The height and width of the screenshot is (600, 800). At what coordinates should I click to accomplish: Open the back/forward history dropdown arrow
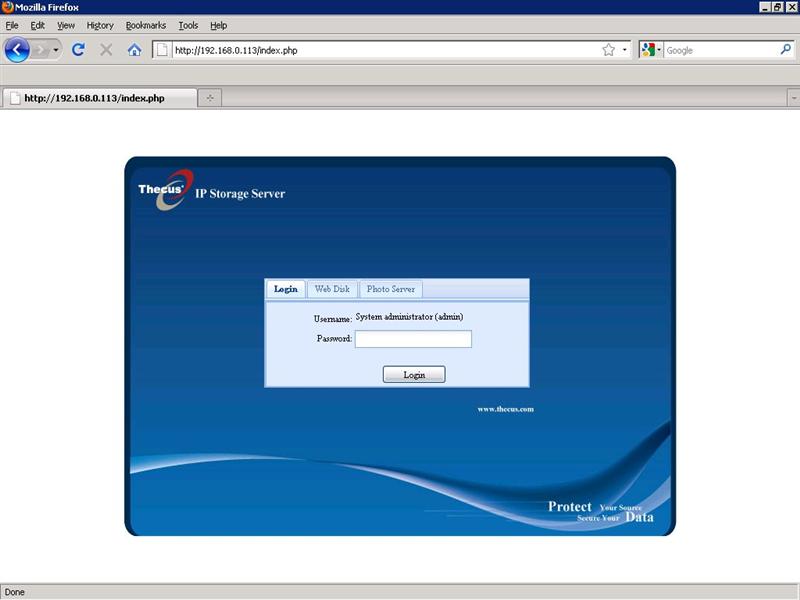56,49
